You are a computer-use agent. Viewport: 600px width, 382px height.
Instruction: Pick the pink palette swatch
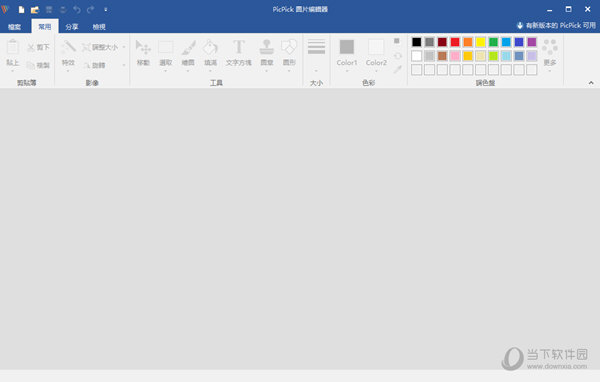(x=455, y=56)
